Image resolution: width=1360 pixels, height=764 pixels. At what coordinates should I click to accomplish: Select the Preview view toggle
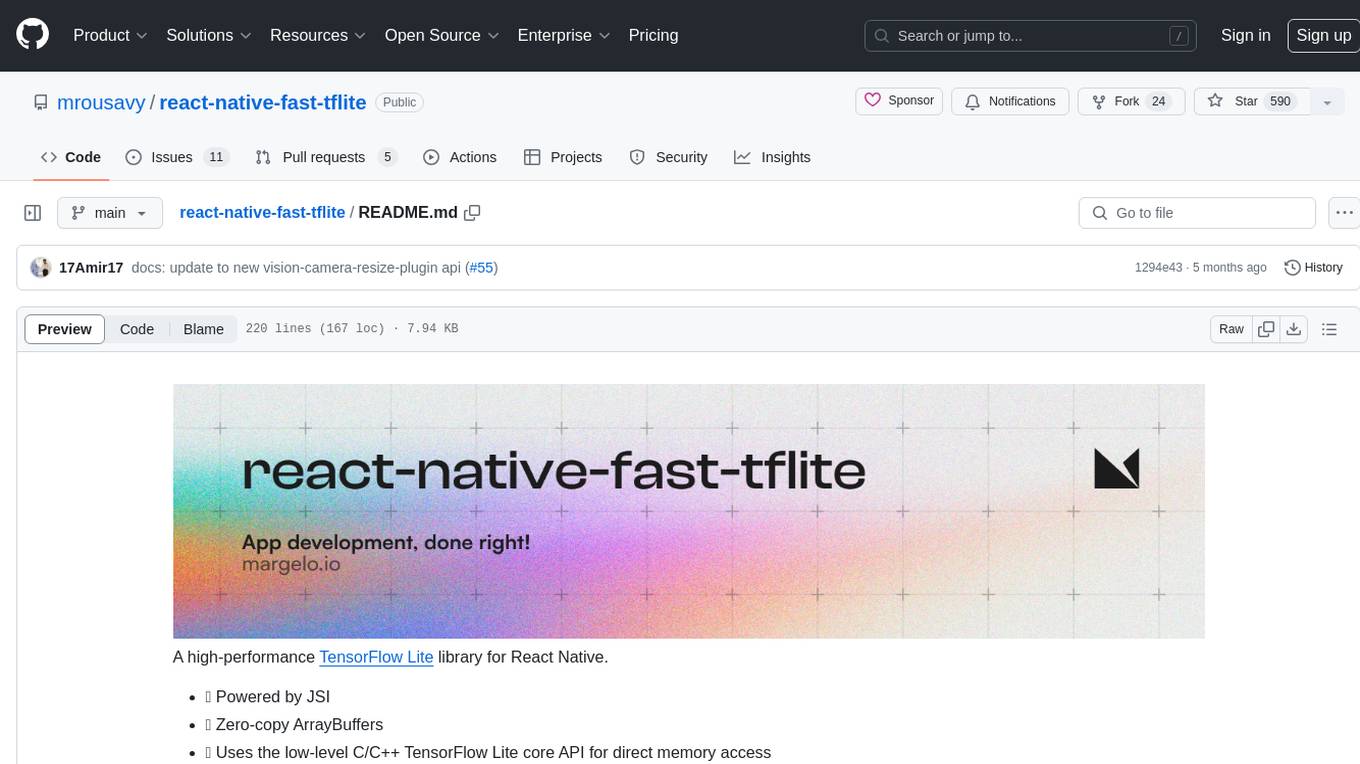tap(65, 329)
